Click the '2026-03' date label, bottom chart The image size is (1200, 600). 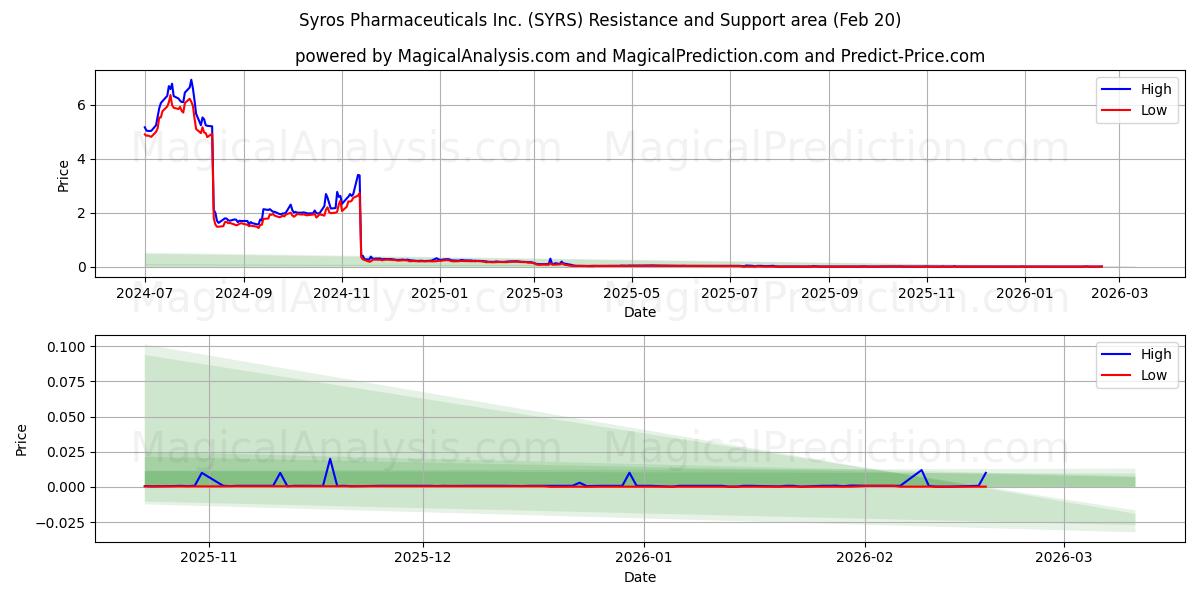[x=1064, y=559]
